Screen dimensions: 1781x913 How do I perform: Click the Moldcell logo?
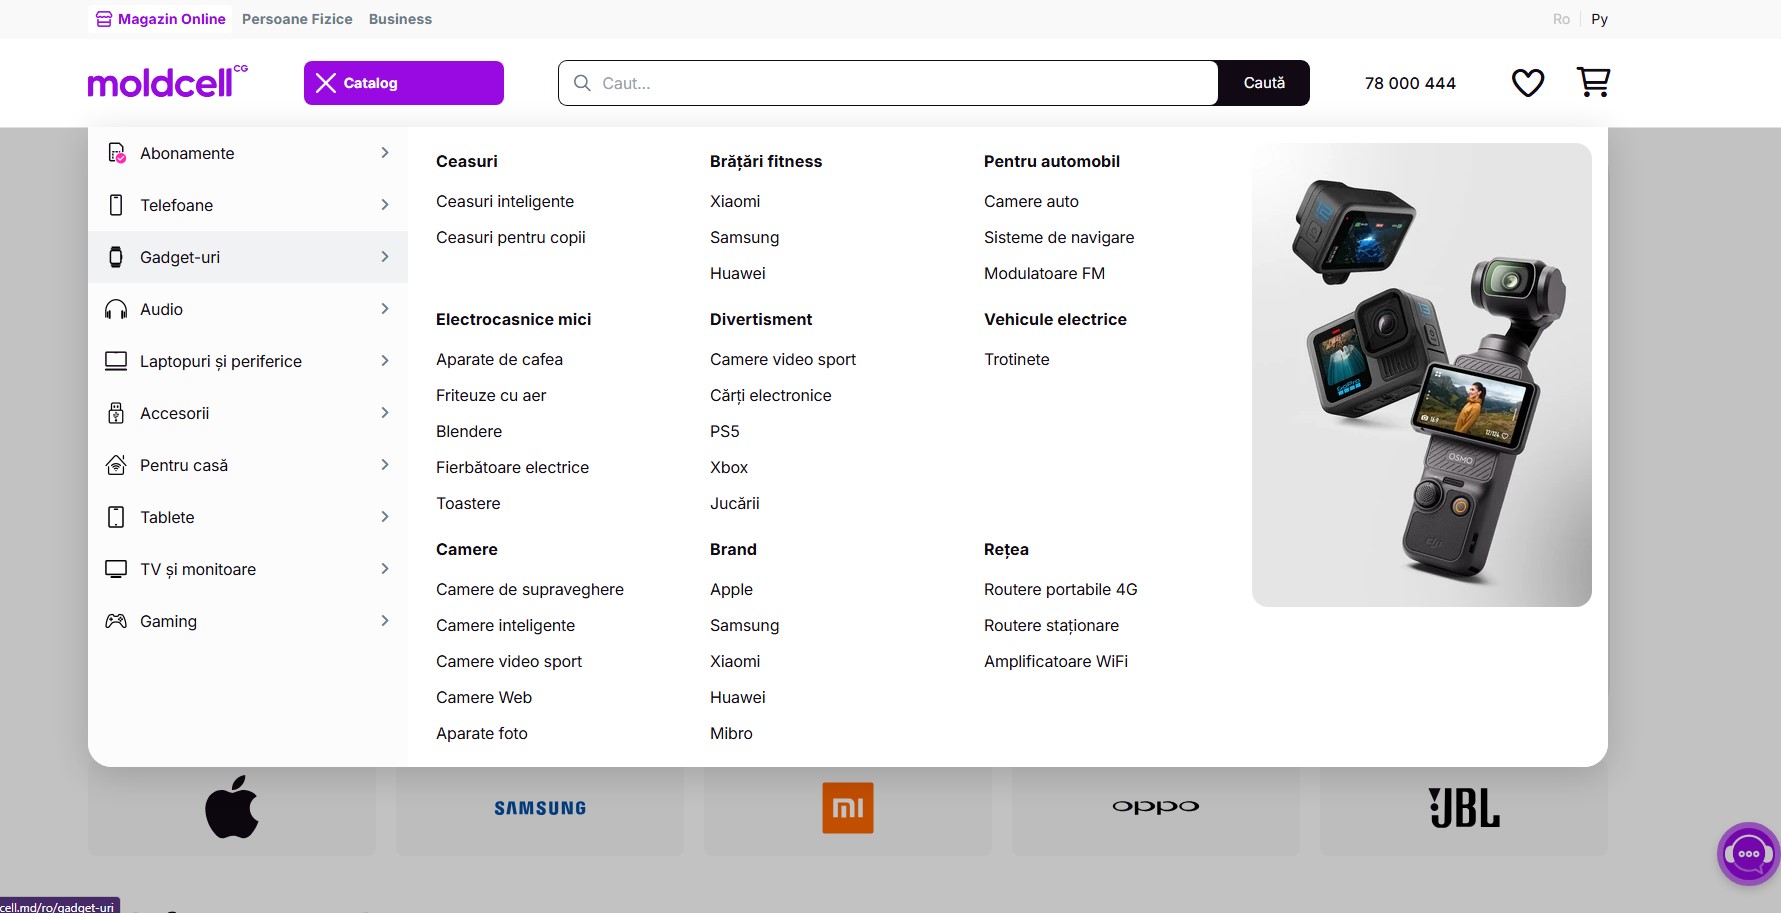tap(167, 82)
